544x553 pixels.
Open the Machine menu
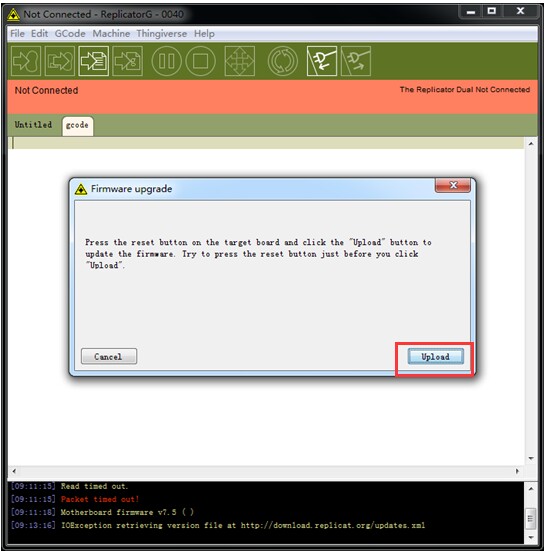[111, 34]
